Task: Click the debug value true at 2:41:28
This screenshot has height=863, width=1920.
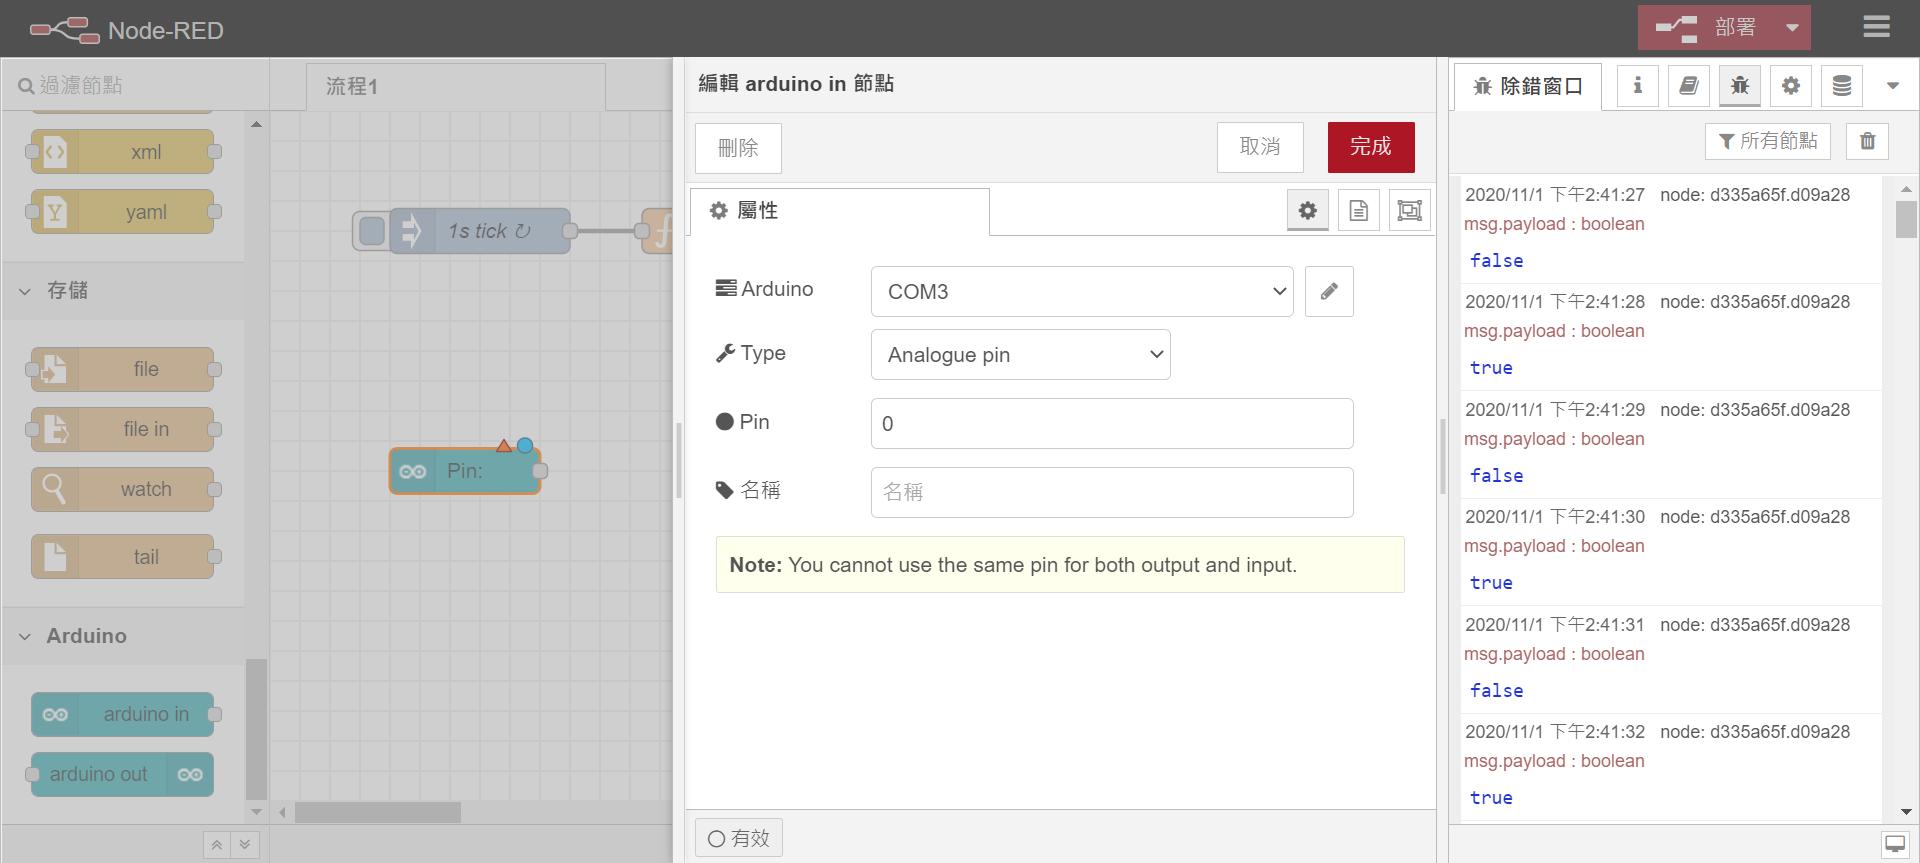Action: pos(1491,368)
